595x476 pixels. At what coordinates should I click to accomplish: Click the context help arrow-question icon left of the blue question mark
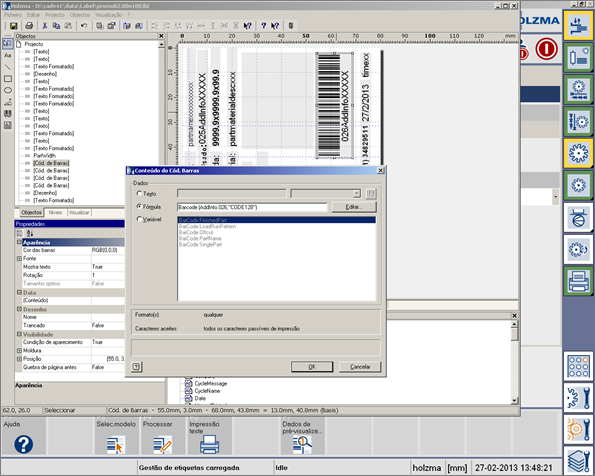[248, 26]
